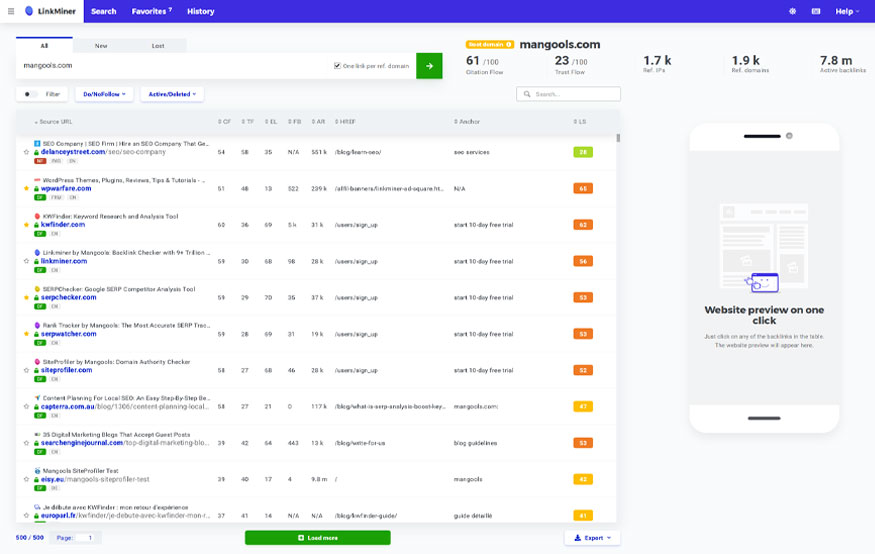This screenshot has width=875, height=554.
Task: Open the kwfinder.com source link
Action: (63, 225)
